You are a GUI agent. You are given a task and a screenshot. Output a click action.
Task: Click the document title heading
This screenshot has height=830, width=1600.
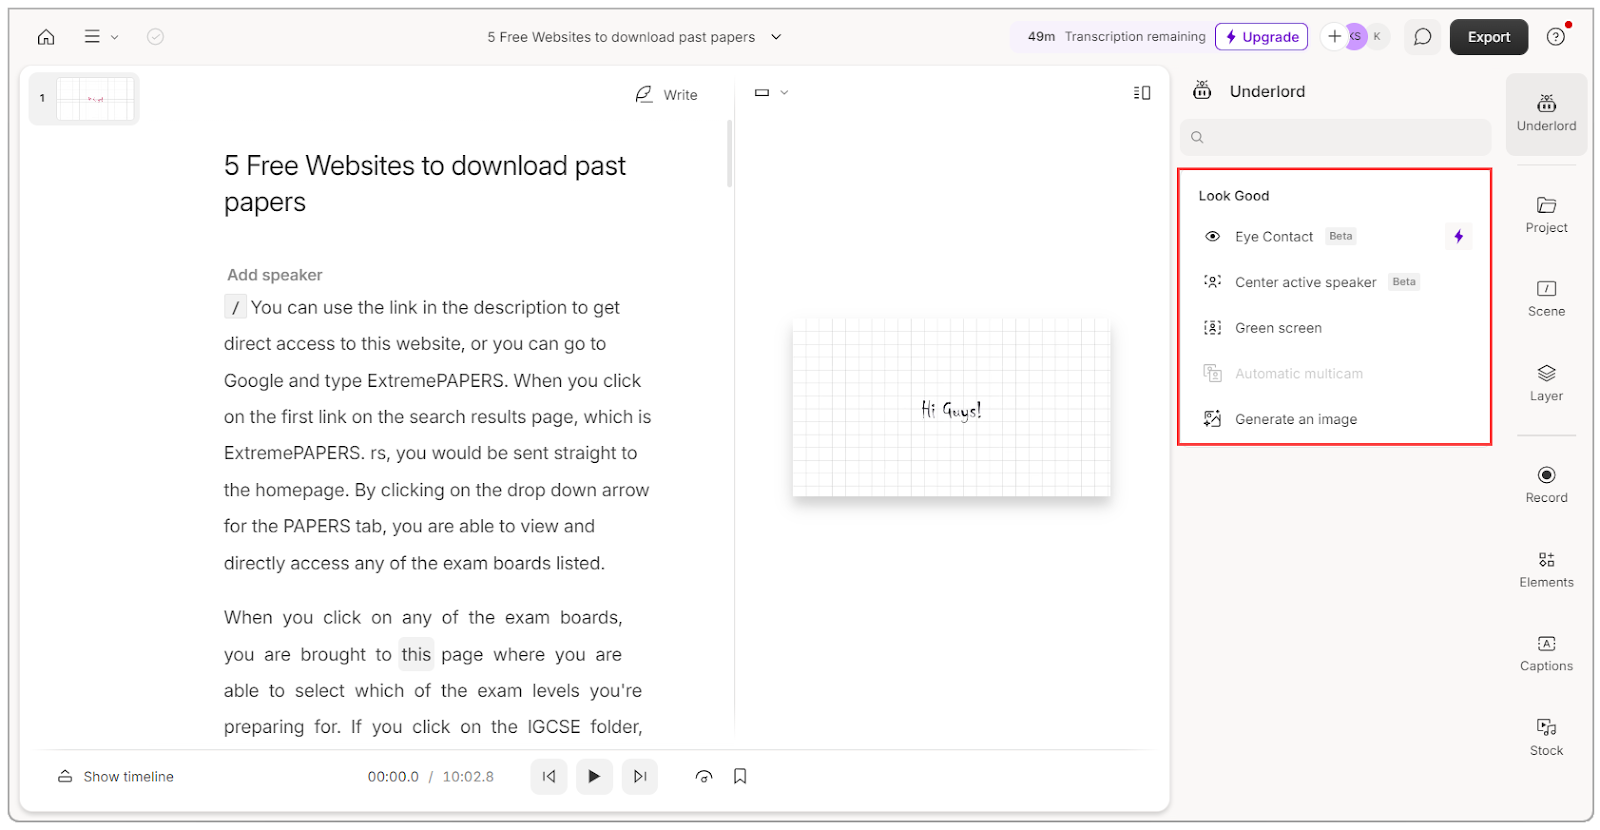pos(425,184)
